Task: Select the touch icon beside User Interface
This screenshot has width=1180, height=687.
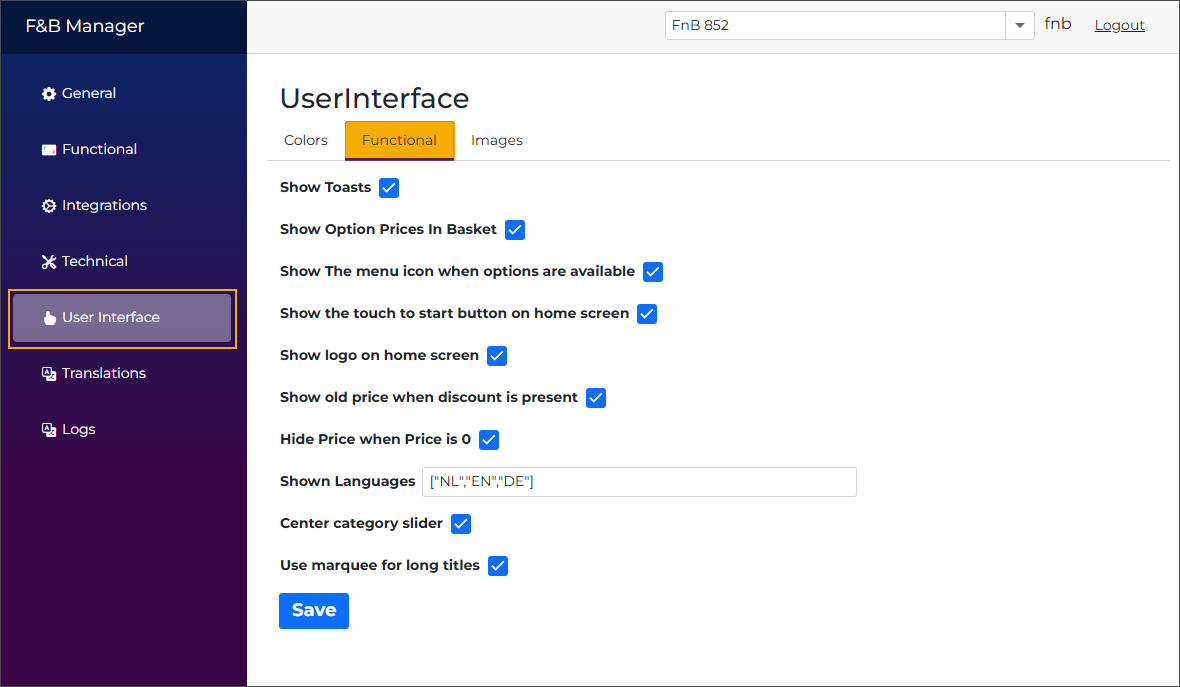Action: [x=48, y=317]
